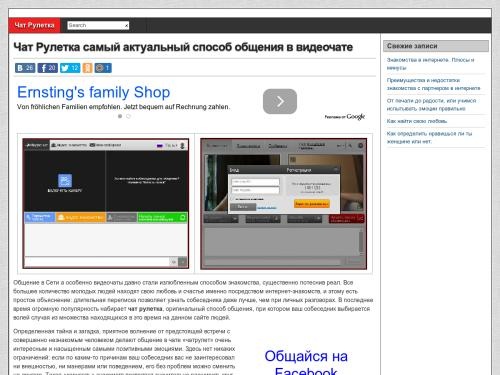This screenshot has width=500, height=375.
Task: Open the page title heading Чат Рулетка
Action: (183, 47)
